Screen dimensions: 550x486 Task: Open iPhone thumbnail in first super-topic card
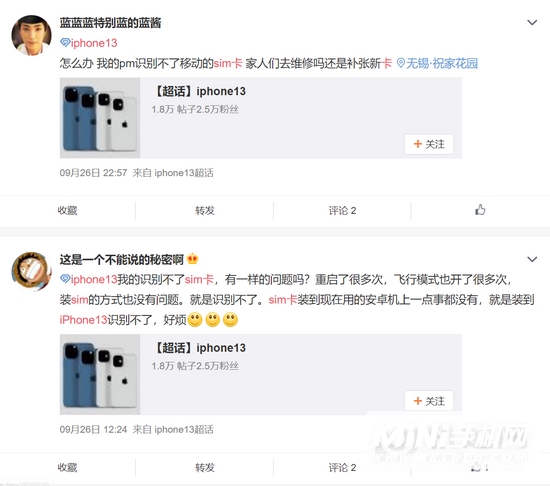pyautogui.click(x=100, y=118)
